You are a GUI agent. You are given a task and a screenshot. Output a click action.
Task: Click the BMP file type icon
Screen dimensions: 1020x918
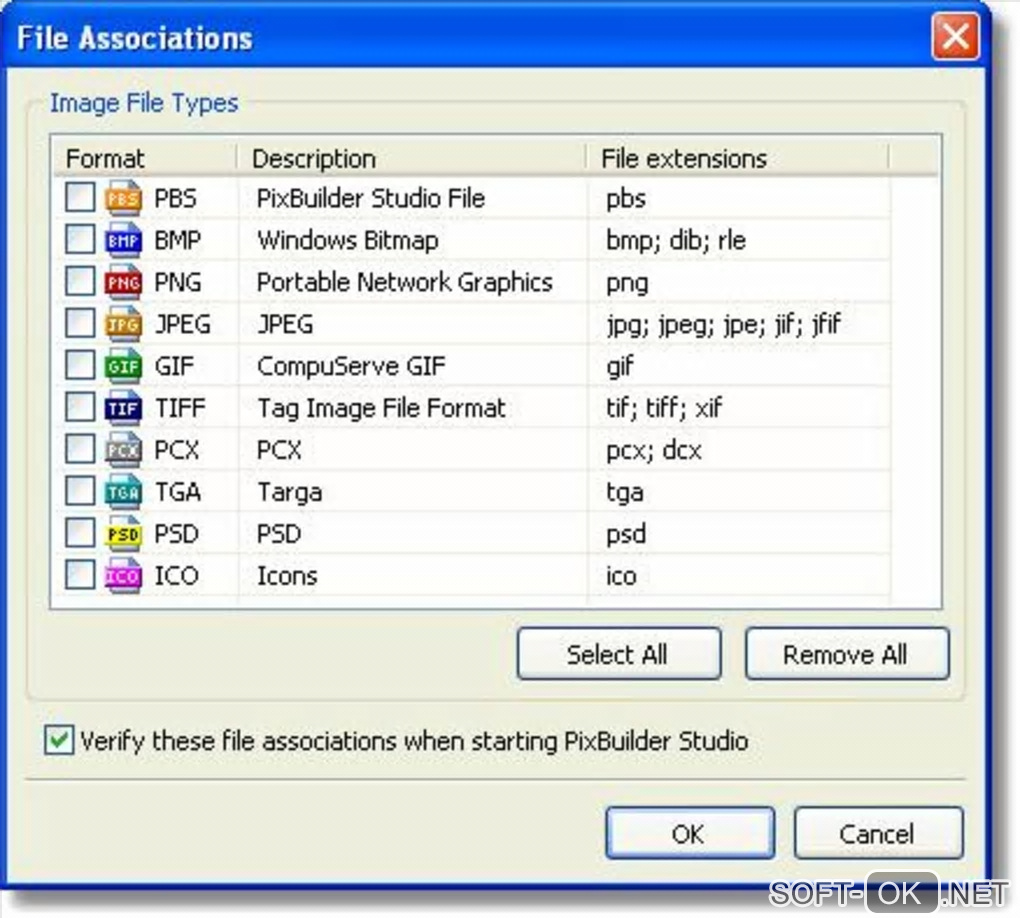pyautogui.click(x=123, y=240)
